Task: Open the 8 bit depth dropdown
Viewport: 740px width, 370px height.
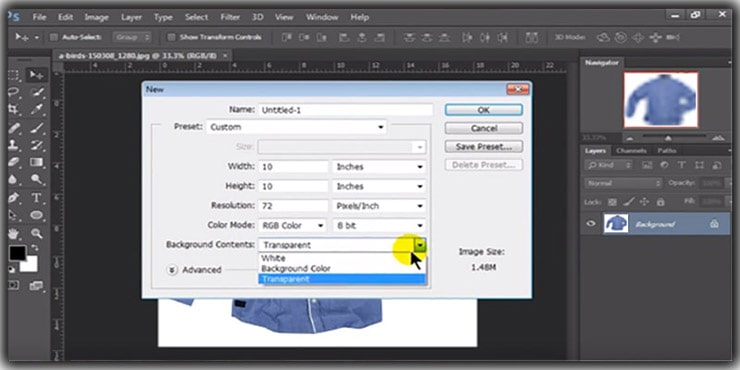Action: 379,226
